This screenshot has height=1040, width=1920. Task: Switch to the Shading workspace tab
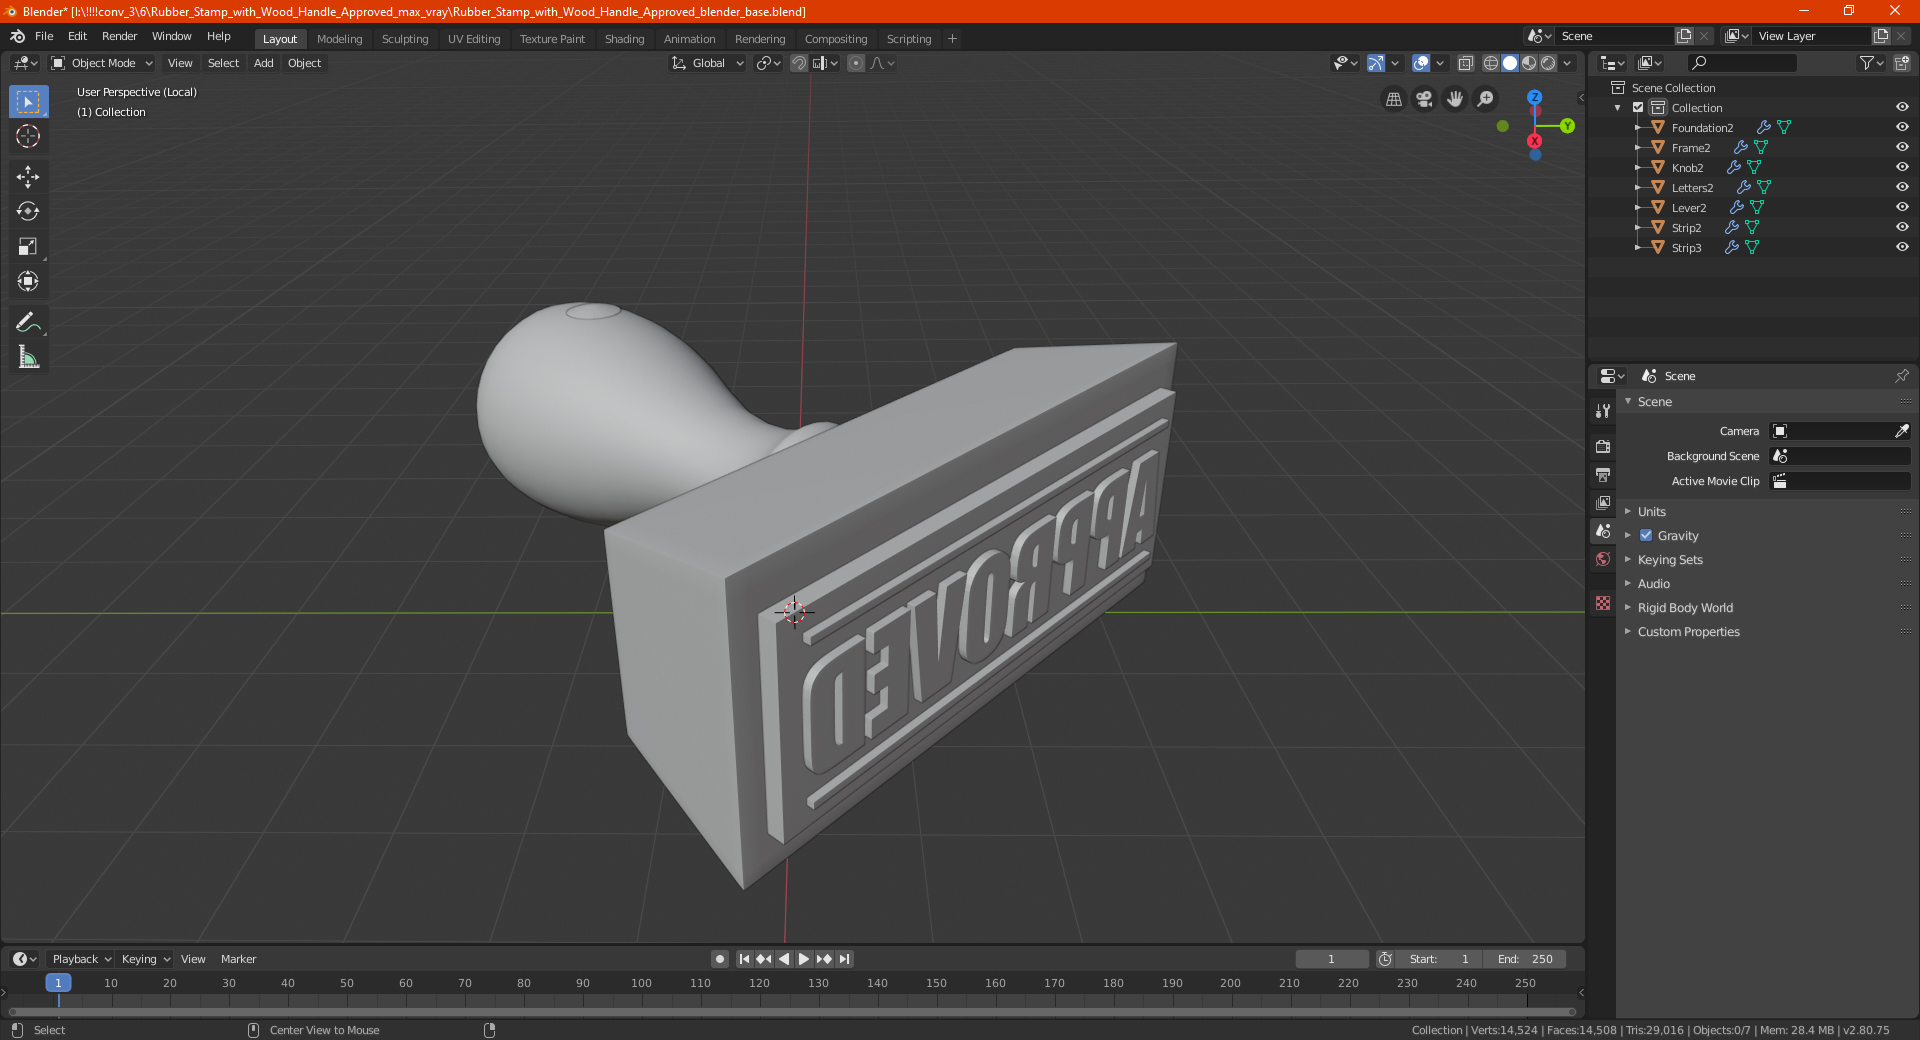click(x=624, y=39)
